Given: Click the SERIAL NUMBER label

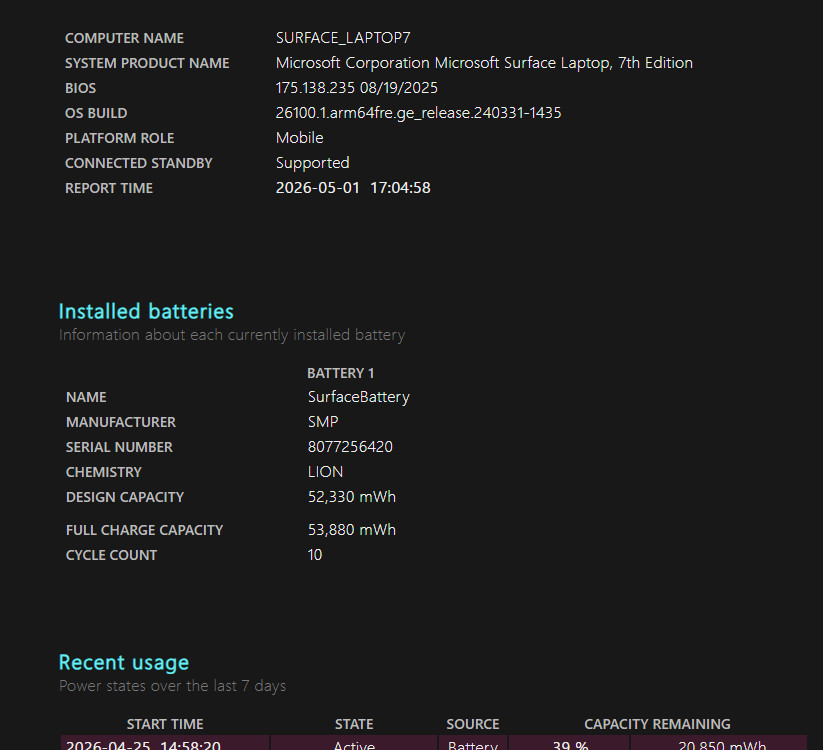Looking at the screenshot, I should click(119, 447).
